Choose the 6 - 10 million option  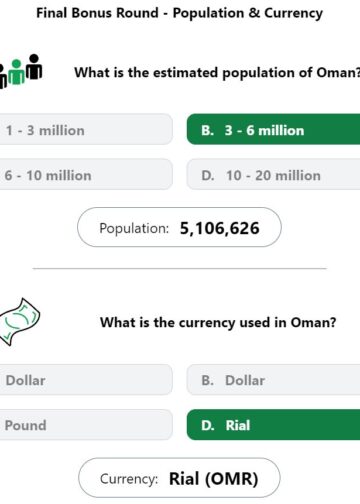point(86,175)
